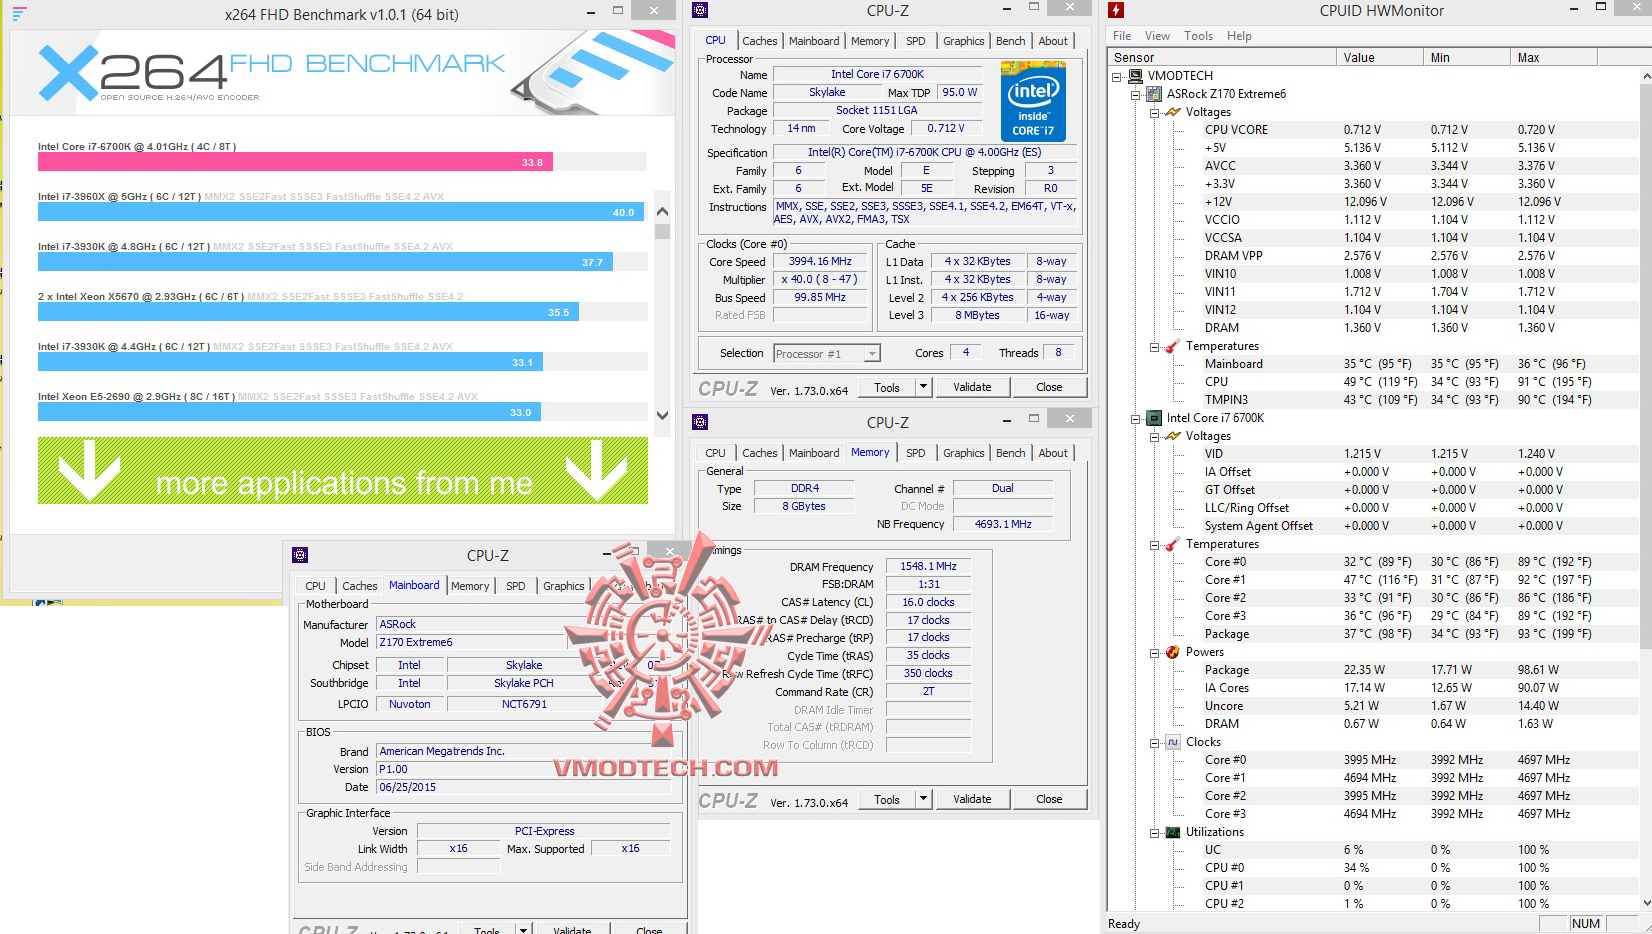The height and width of the screenshot is (934, 1652).
Task: Collapse the Utilizations section in HWMonitor
Action: point(1154,832)
